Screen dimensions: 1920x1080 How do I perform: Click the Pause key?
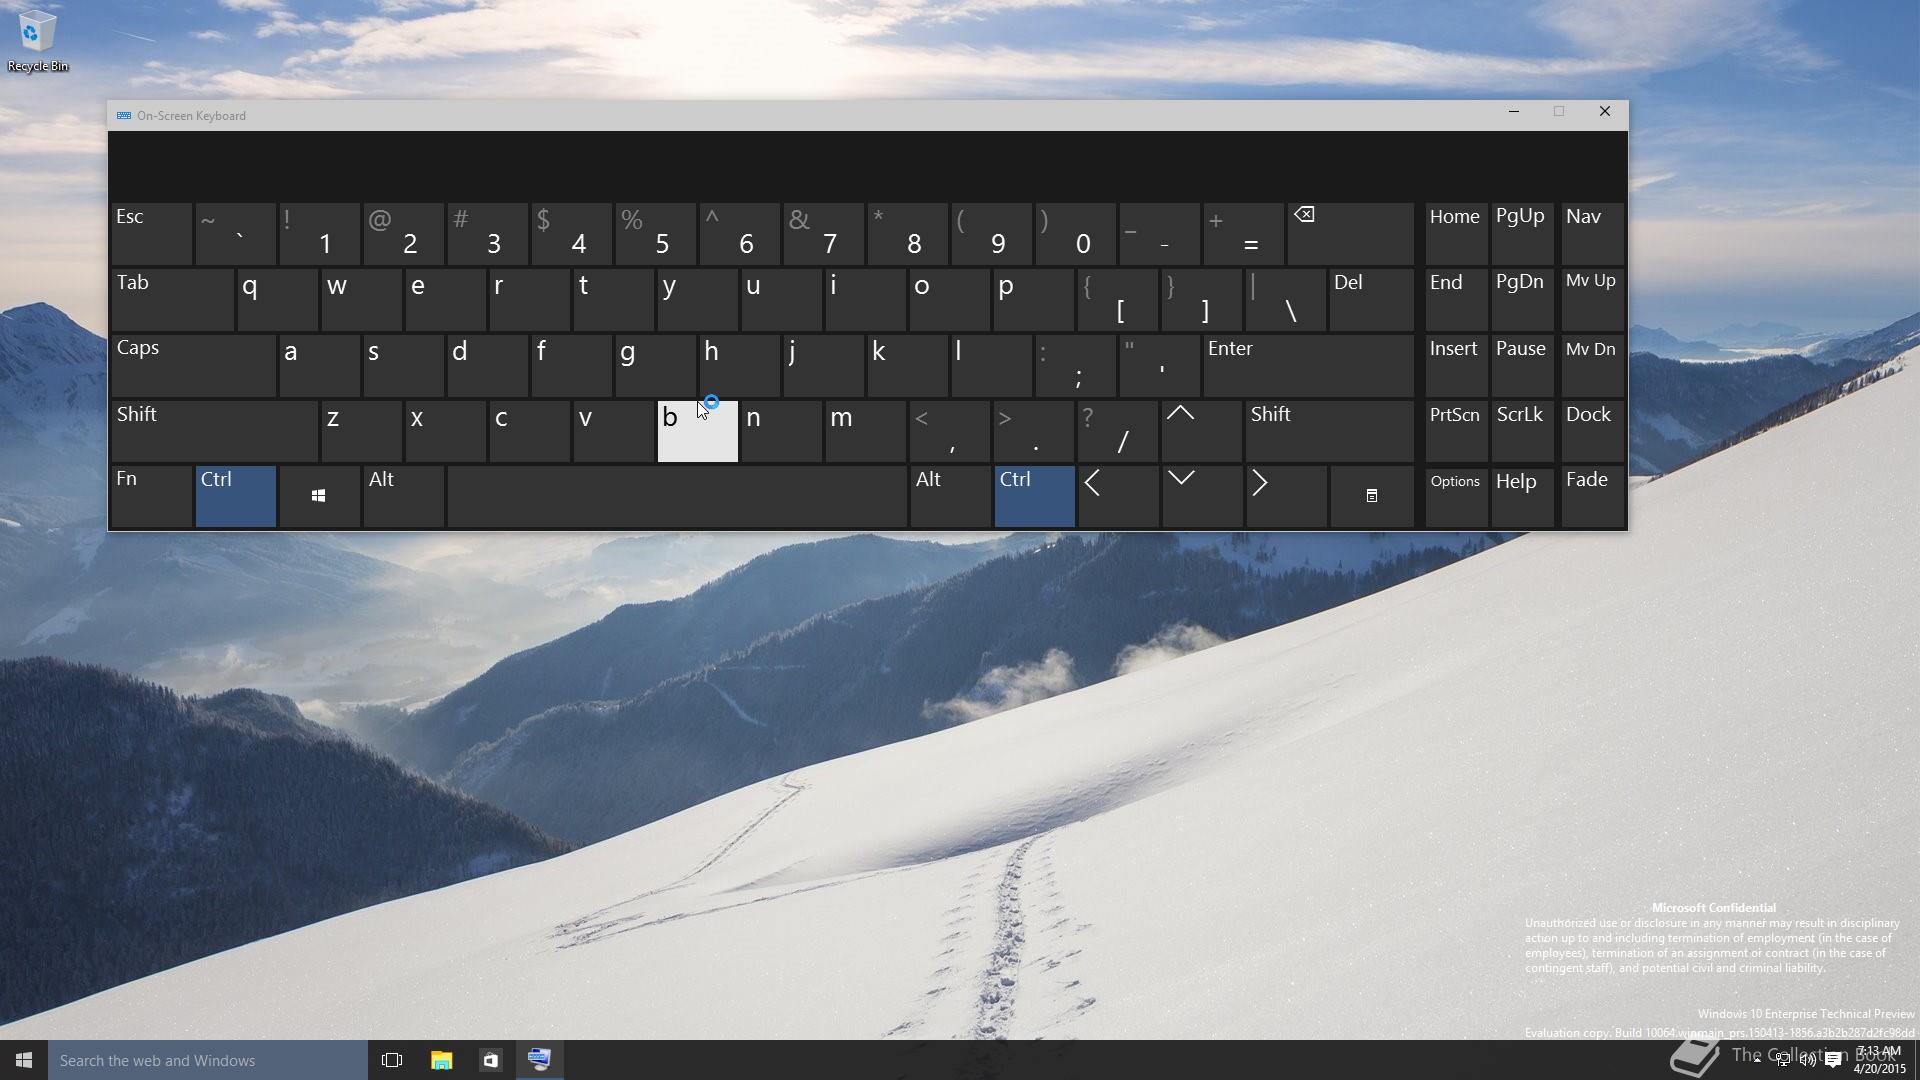pos(1522,365)
